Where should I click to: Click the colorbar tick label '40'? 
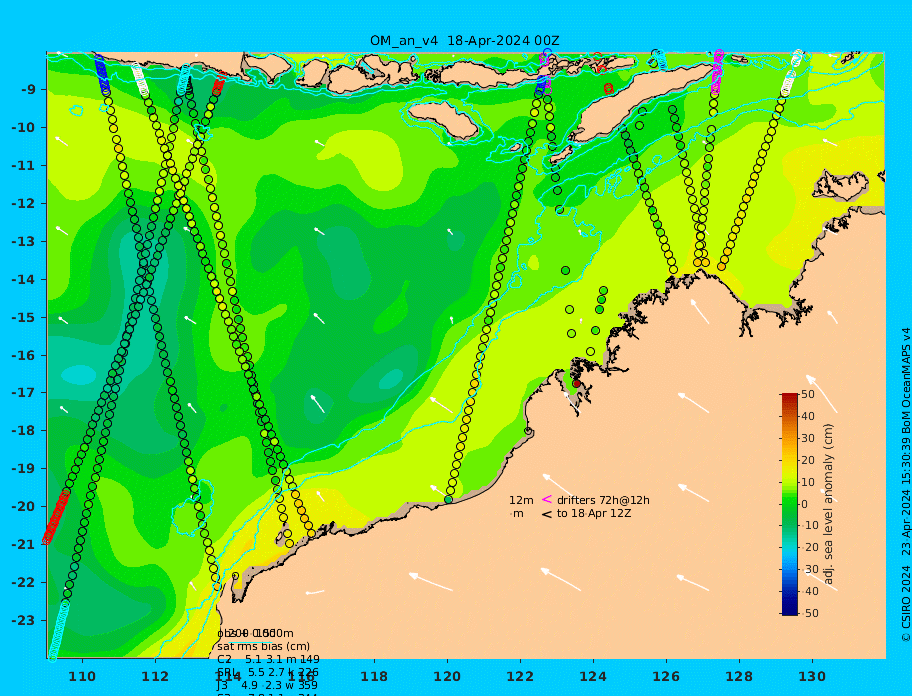click(808, 416)
